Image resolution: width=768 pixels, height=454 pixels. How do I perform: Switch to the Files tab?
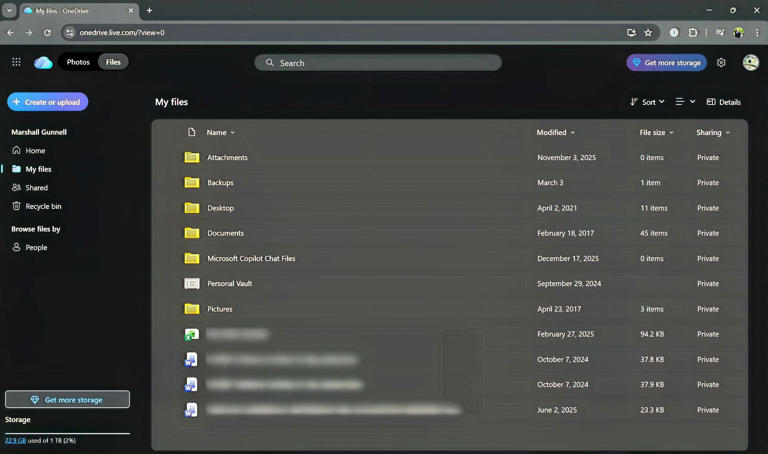113,62
